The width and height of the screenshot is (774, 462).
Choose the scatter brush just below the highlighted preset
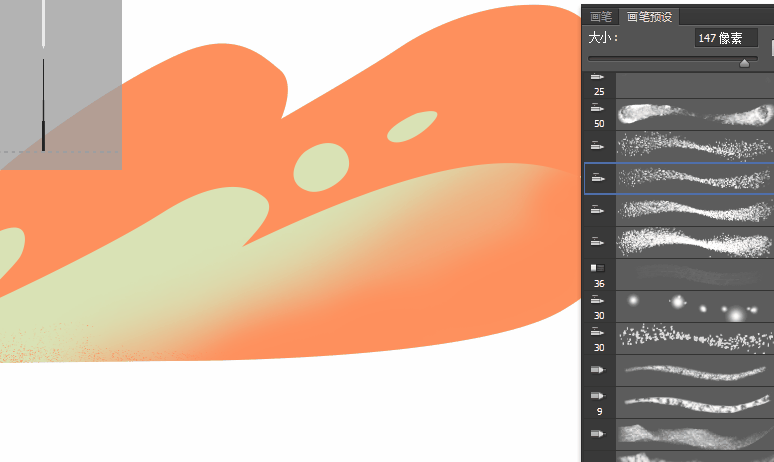tap(693, 210)
